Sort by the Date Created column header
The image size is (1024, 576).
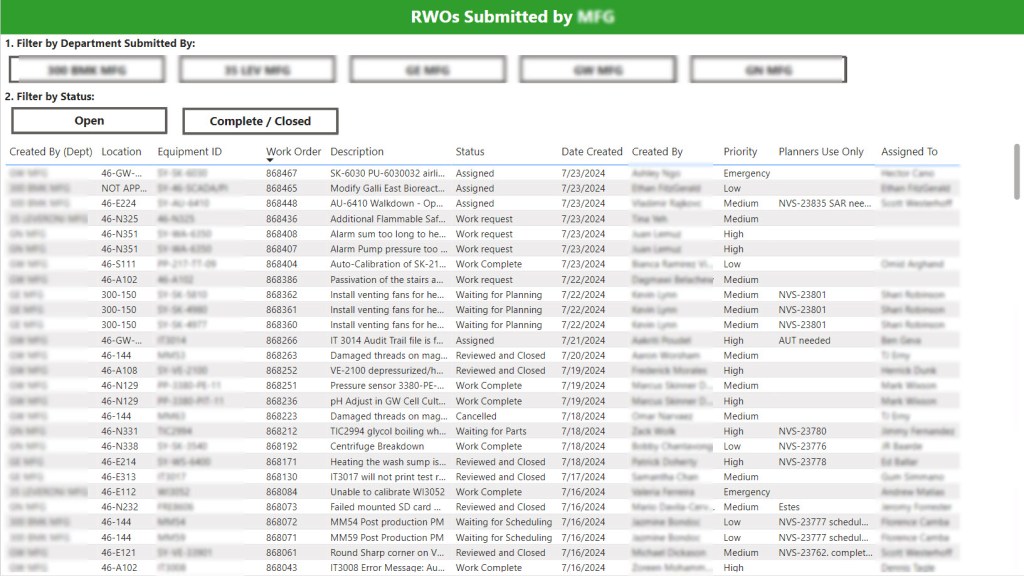(x=591, y=152)
